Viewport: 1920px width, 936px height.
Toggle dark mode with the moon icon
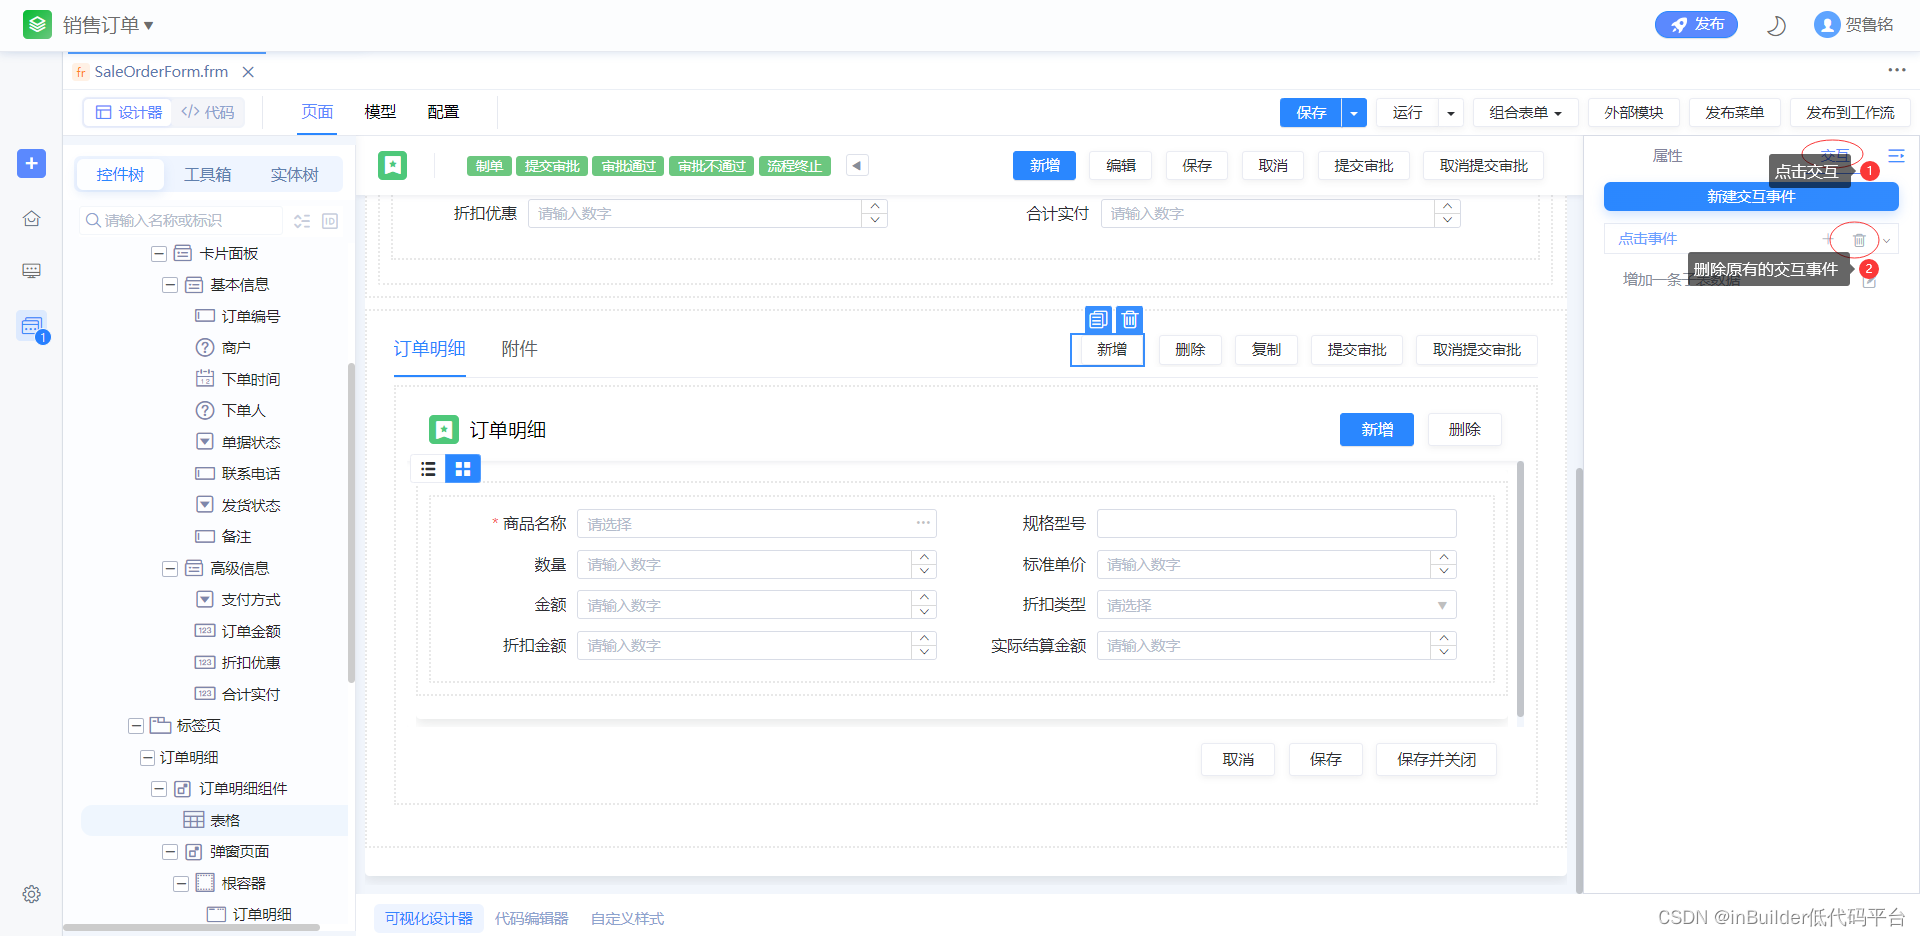coord(1776,25)
